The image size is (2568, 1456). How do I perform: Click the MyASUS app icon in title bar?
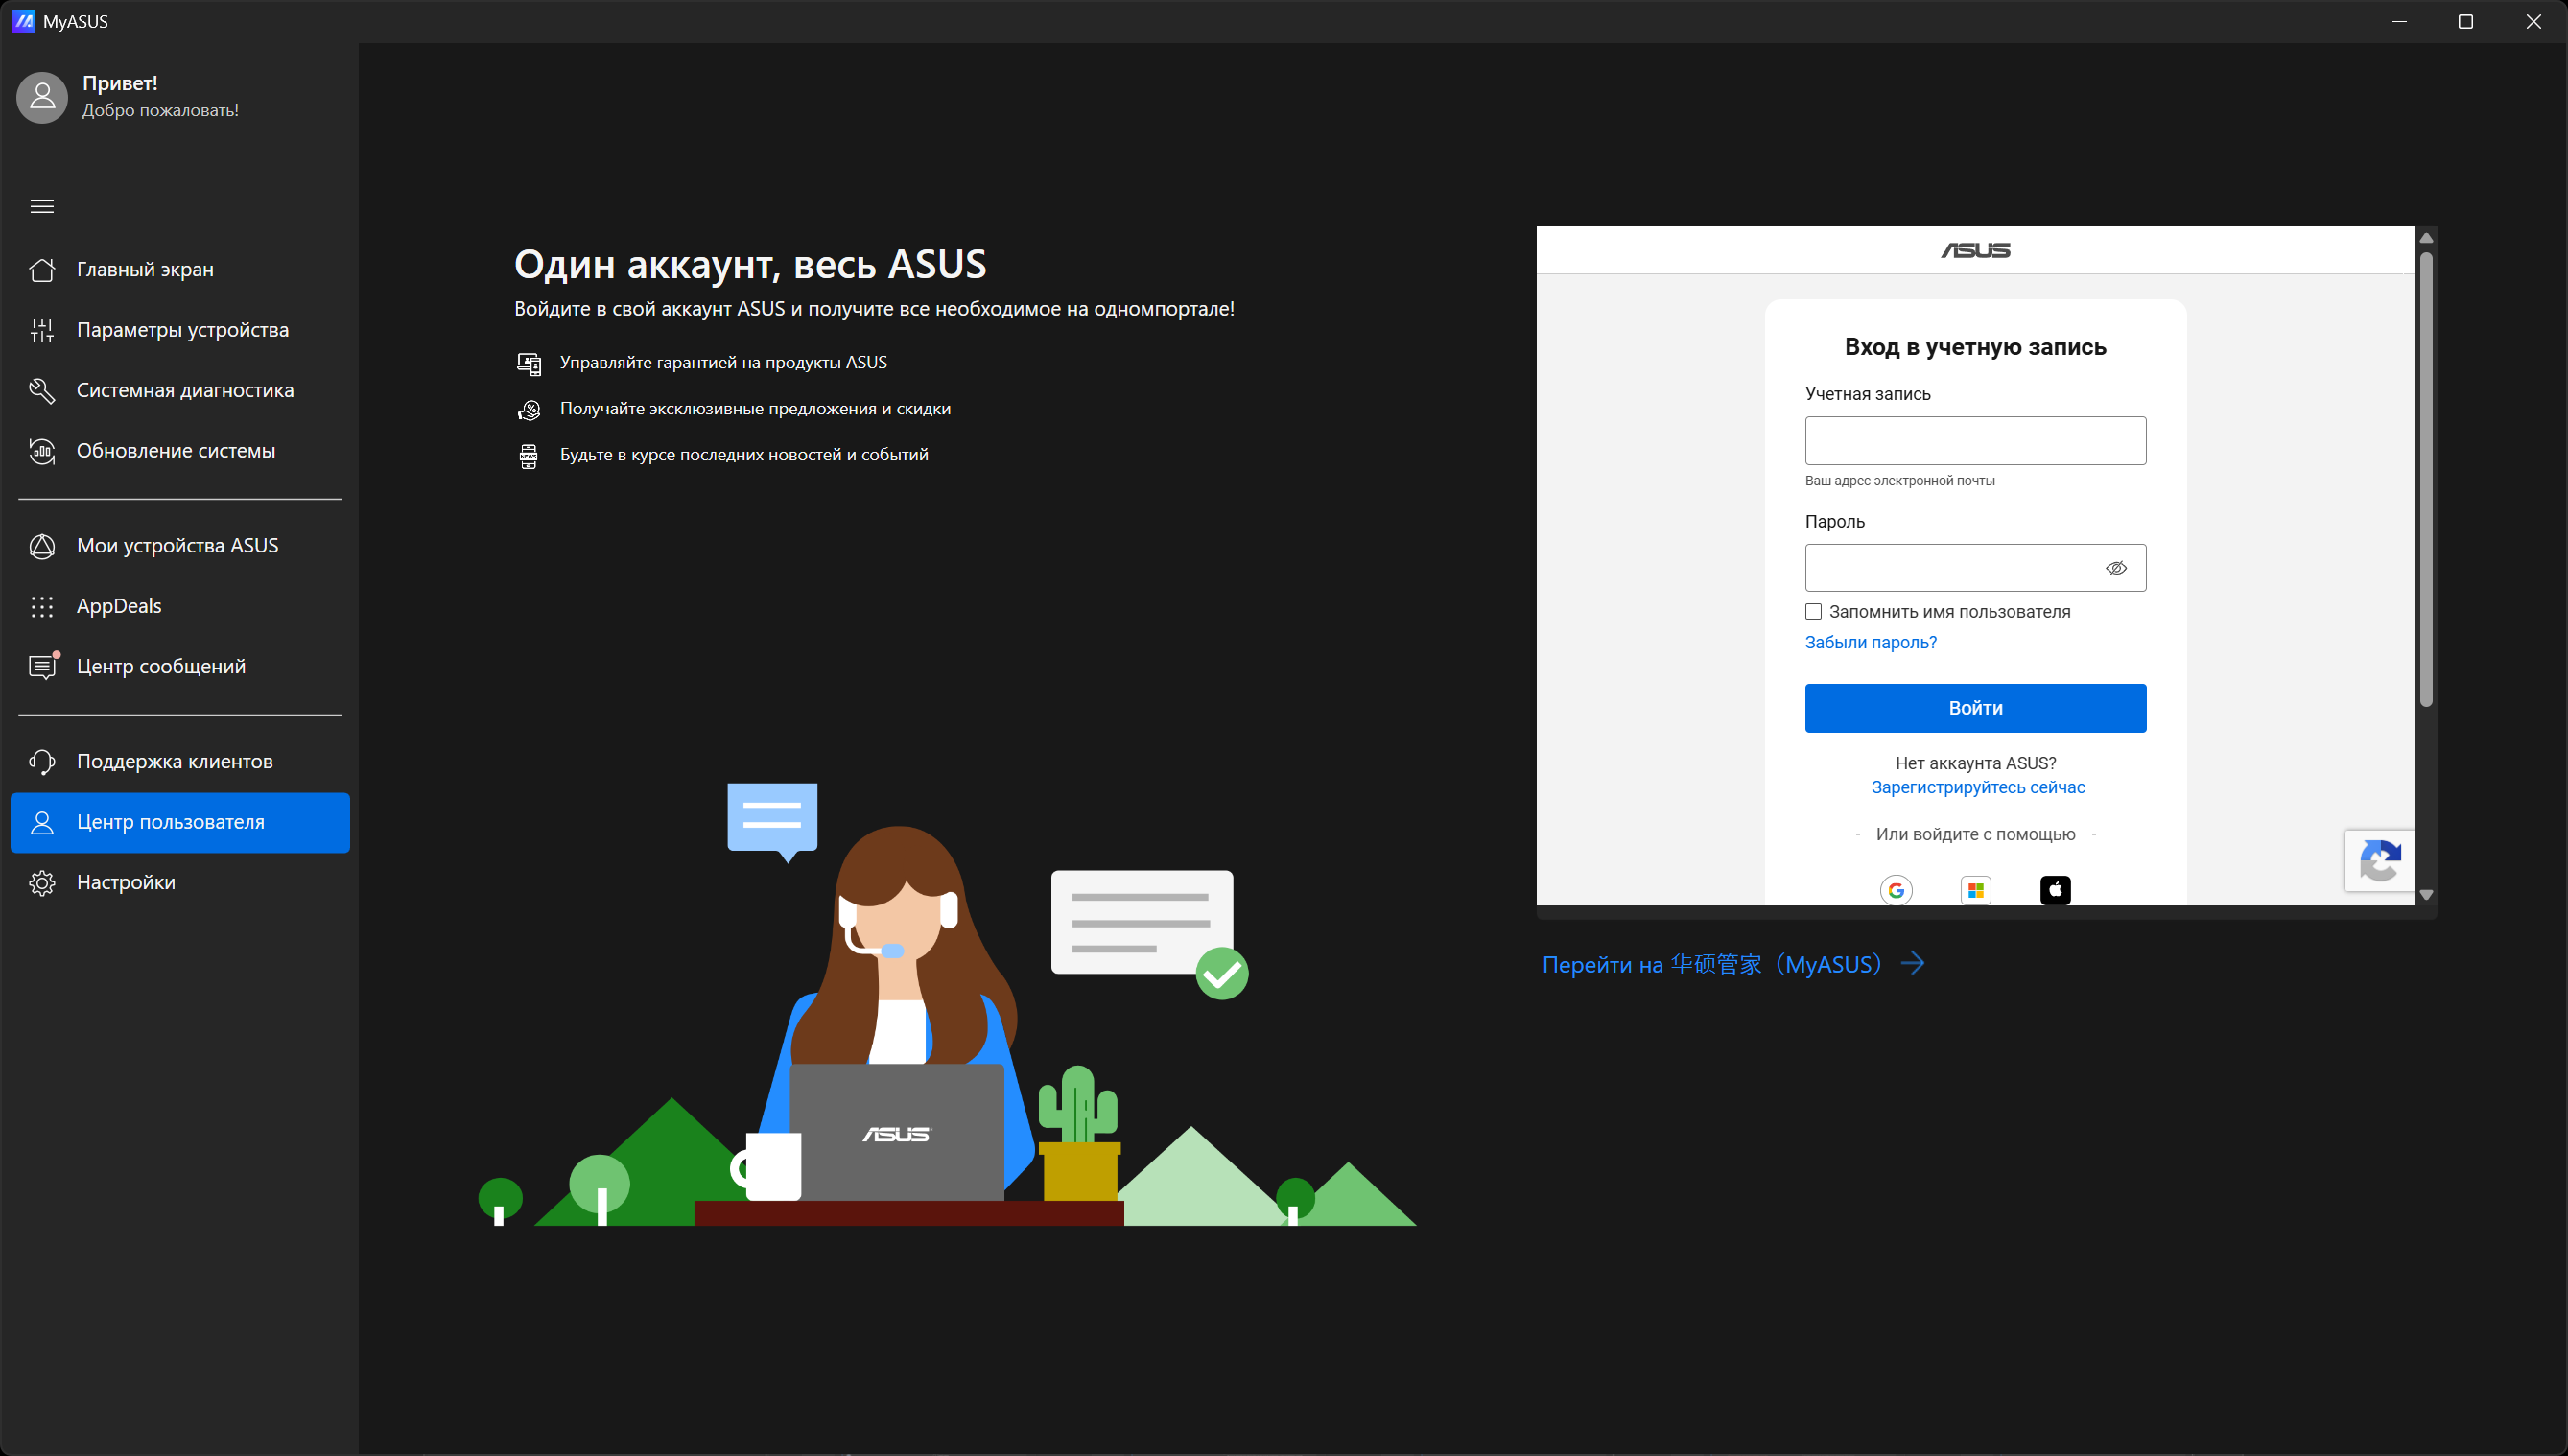click(23, 21)
